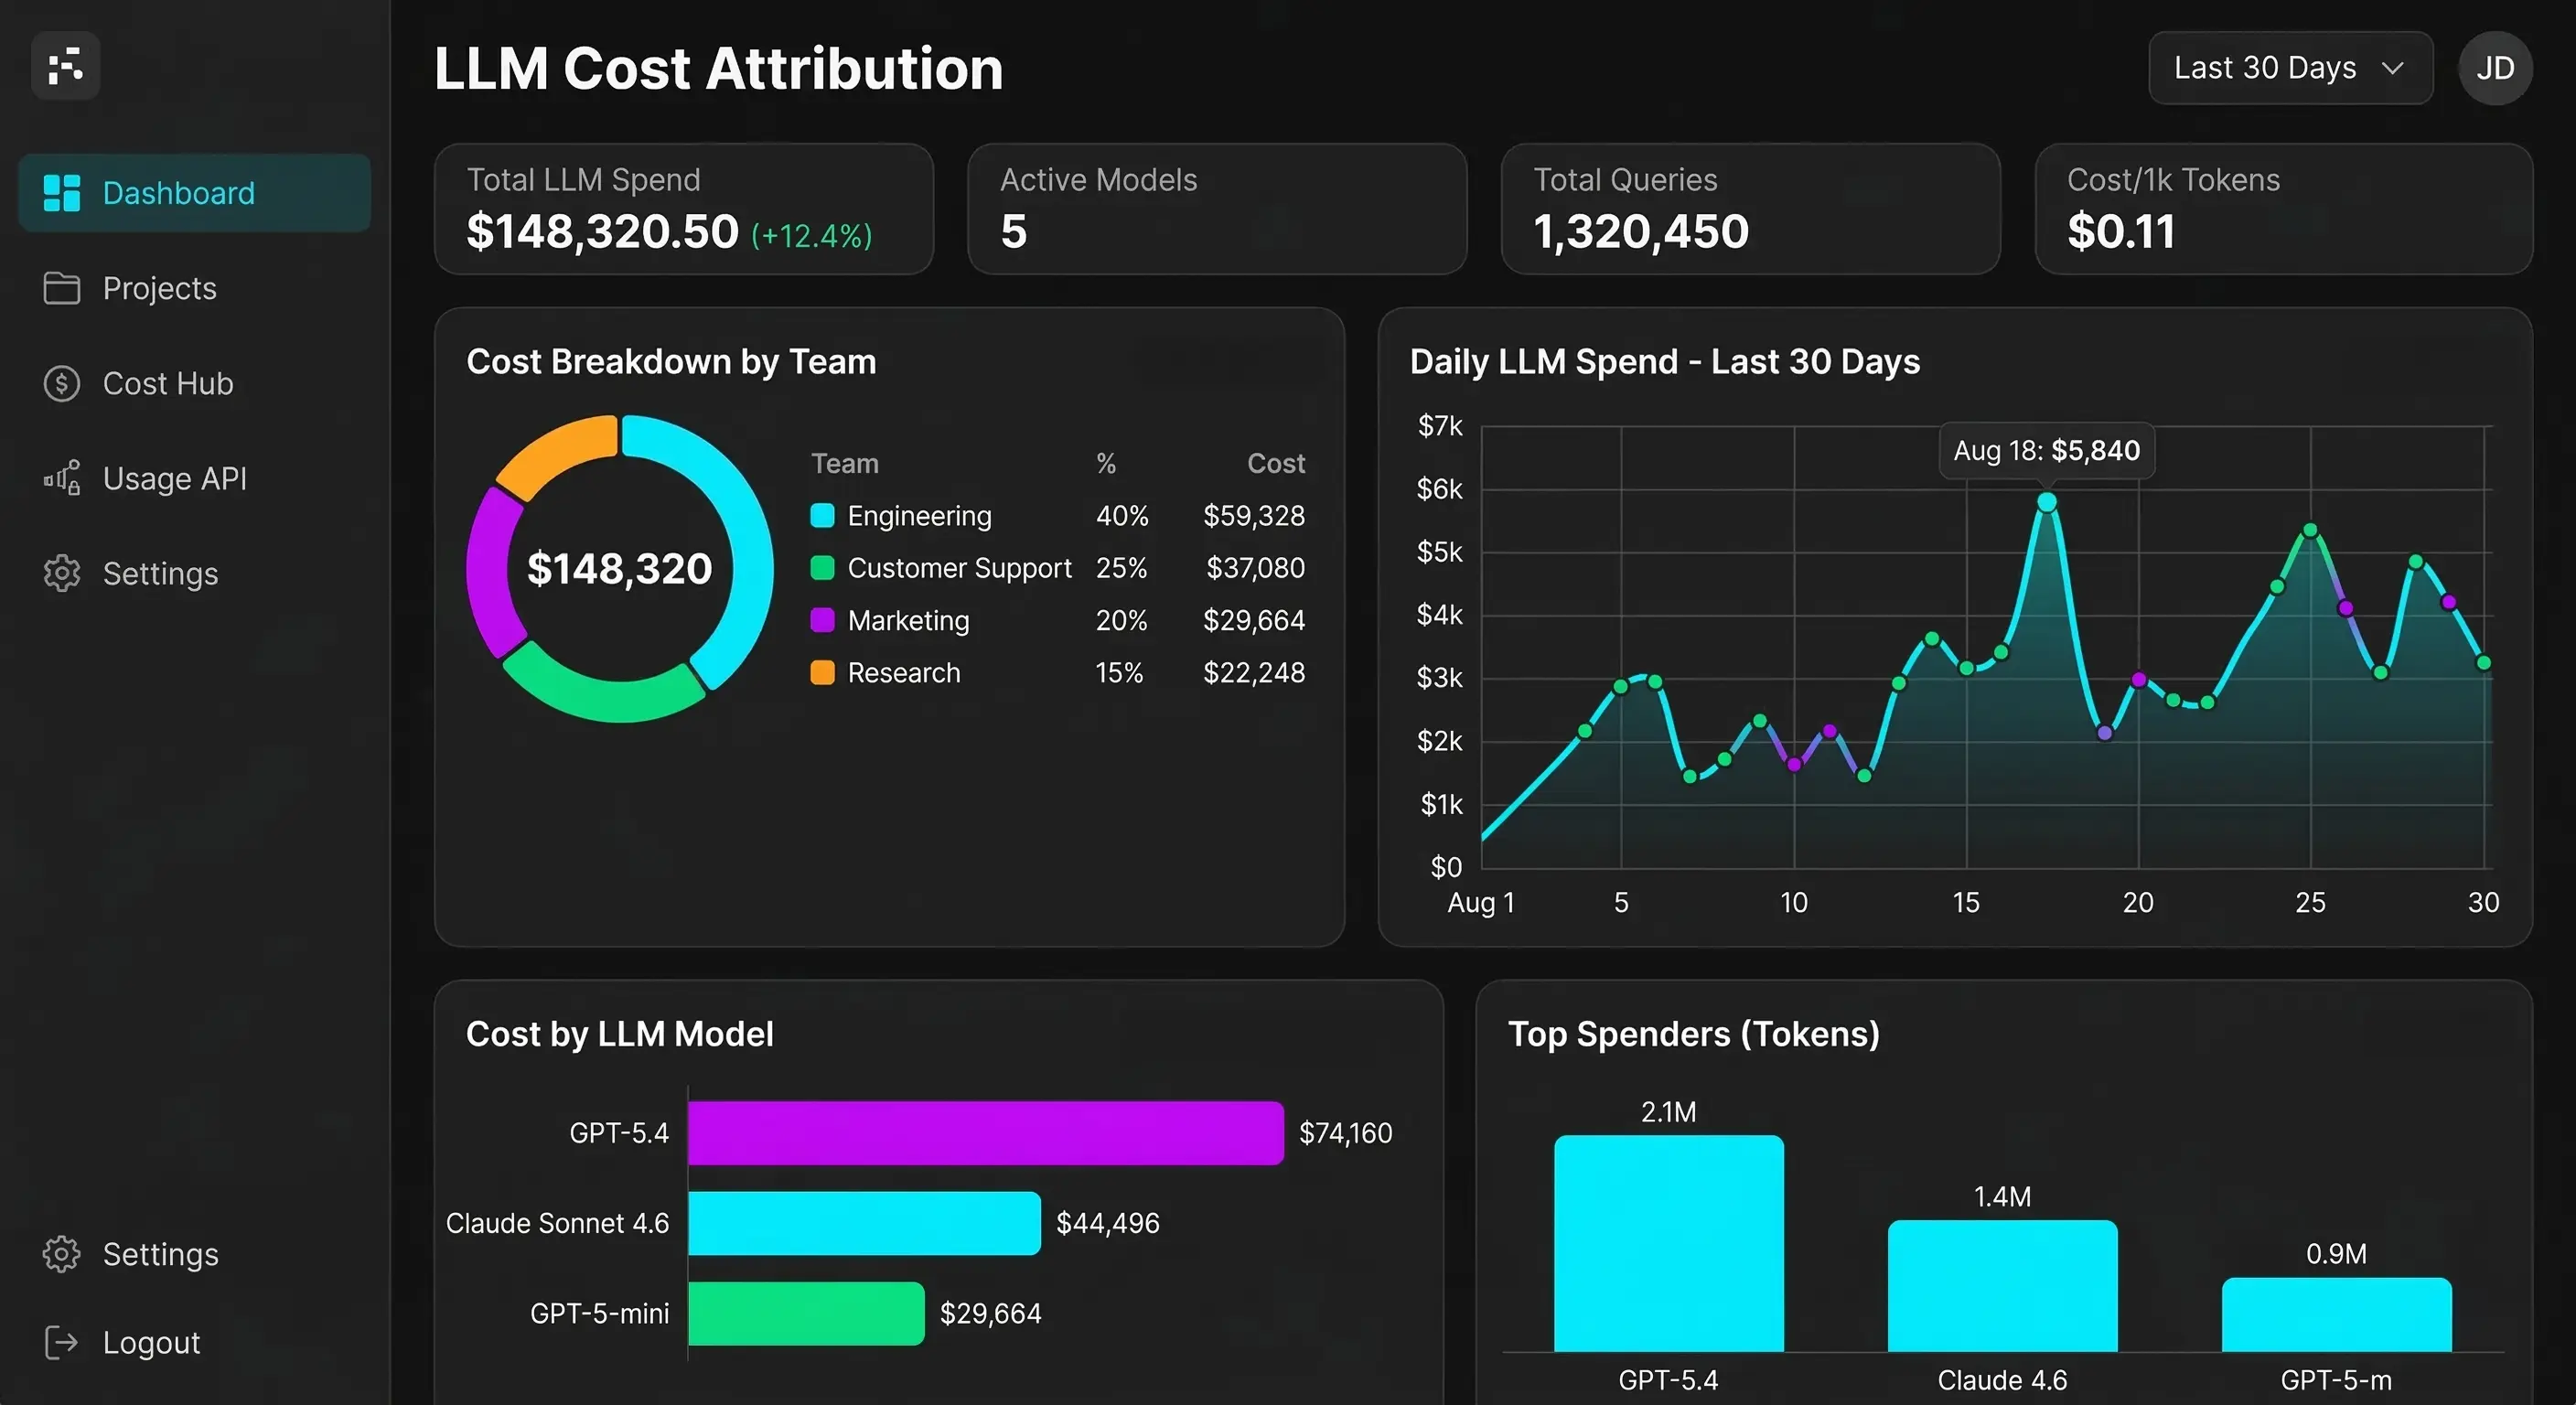Click the app logo at top left

65,66
